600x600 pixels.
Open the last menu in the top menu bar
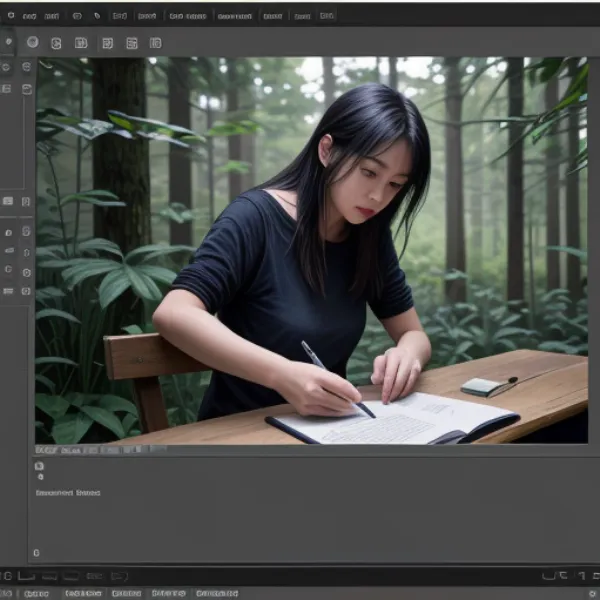coord(326,16)
